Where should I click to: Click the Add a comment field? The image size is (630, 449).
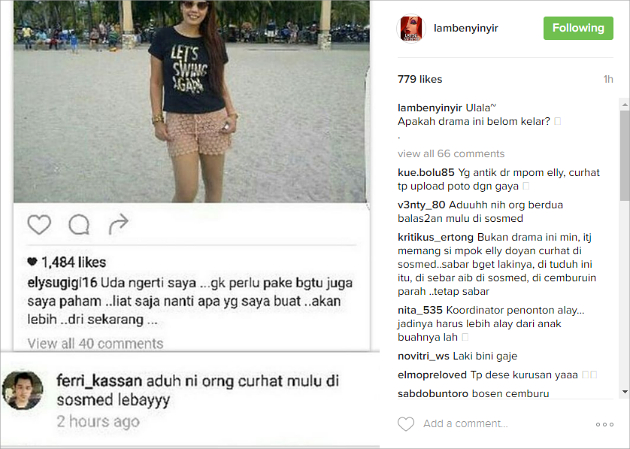pos(466,424)
